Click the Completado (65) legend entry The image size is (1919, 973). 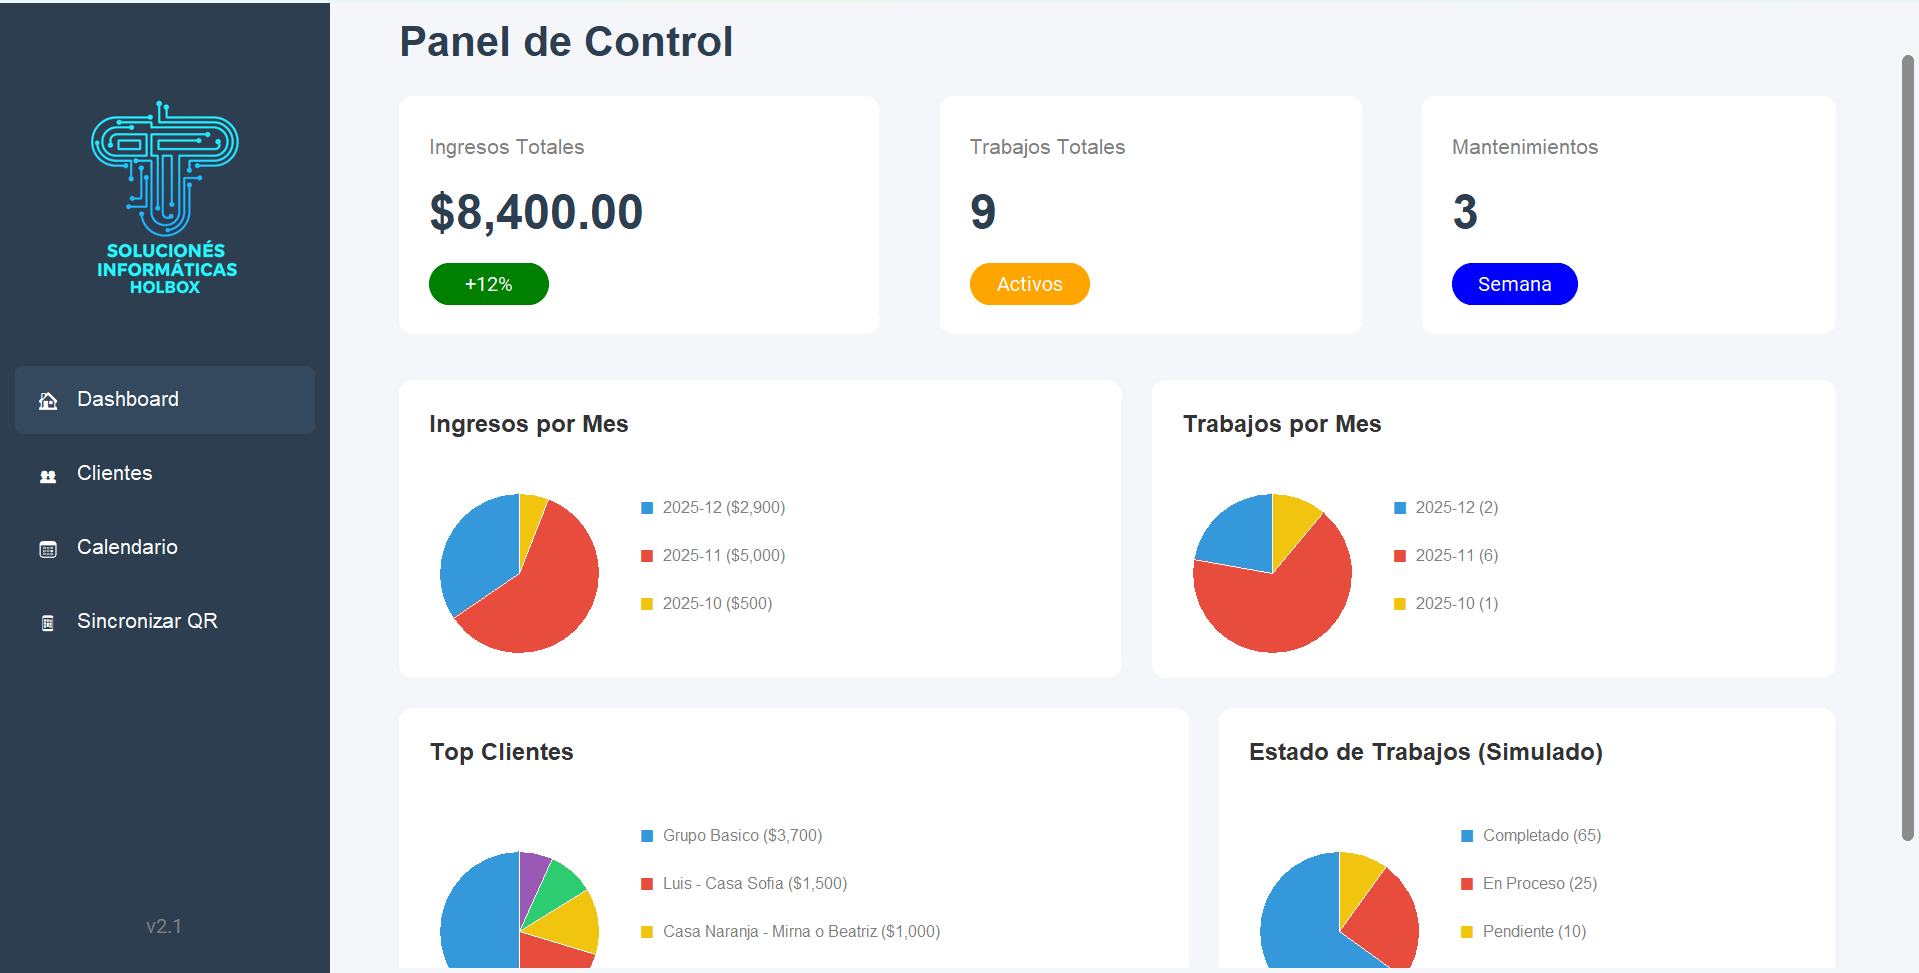(1541, 835)
